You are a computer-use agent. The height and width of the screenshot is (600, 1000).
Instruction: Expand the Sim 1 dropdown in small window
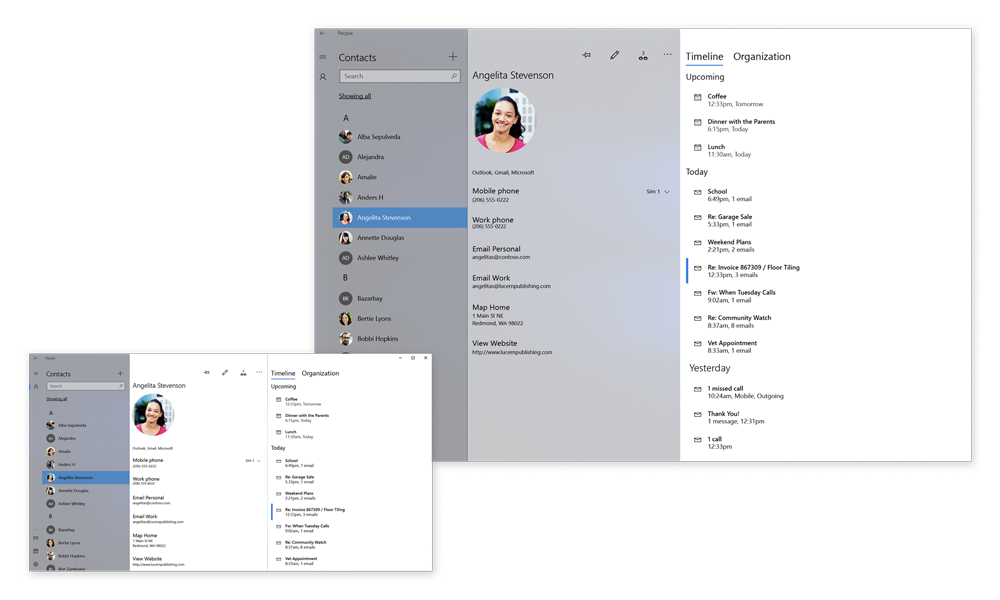pyautogui.click(x=253, y=460)
